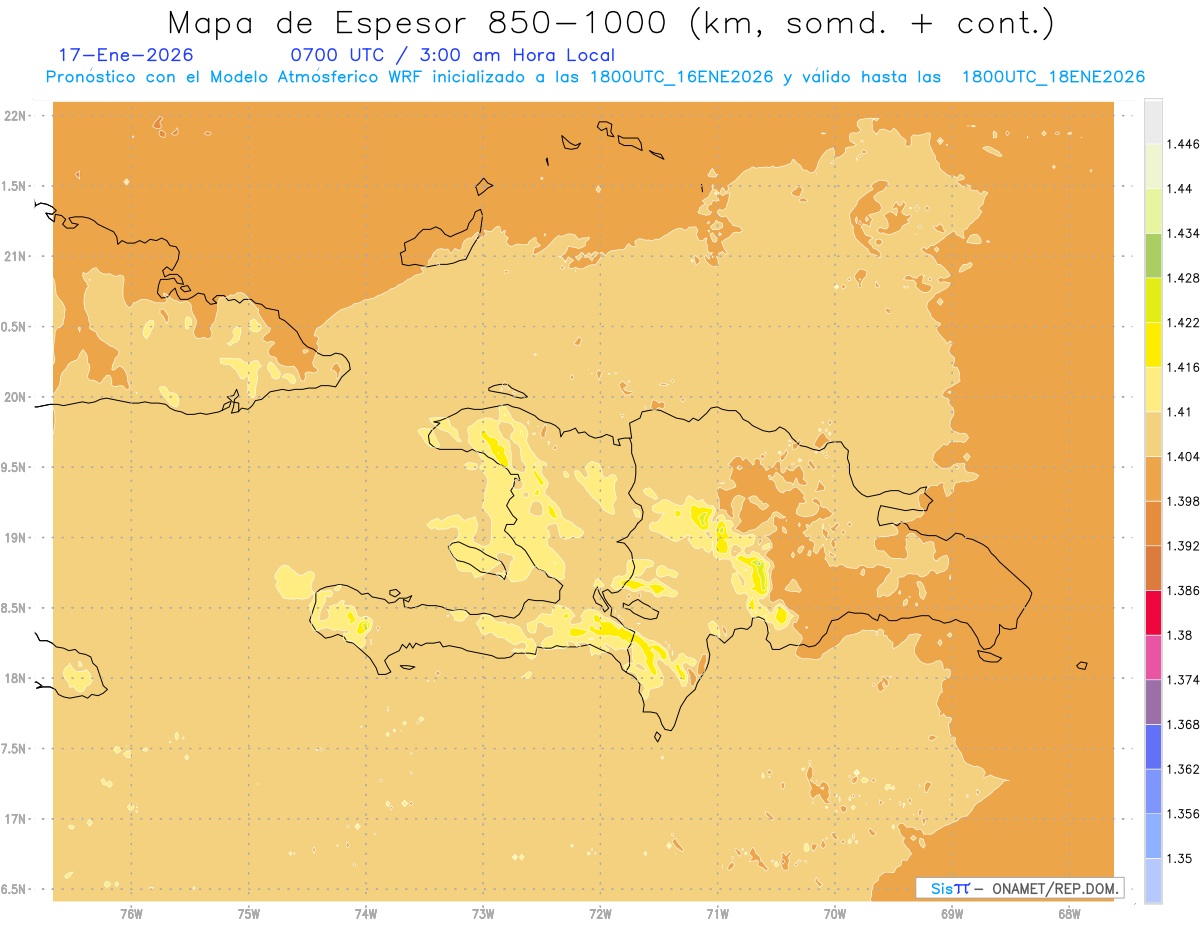This screenshot has width=1200, height=927.
Task: Click the green color bar segment above 1.428
Action: click(1153, 255)
